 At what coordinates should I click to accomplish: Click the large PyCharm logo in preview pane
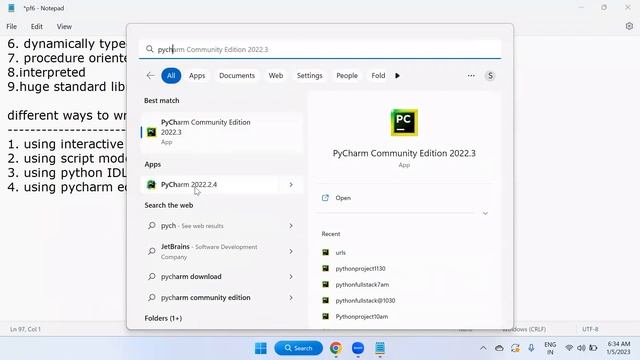pos(404,122)
